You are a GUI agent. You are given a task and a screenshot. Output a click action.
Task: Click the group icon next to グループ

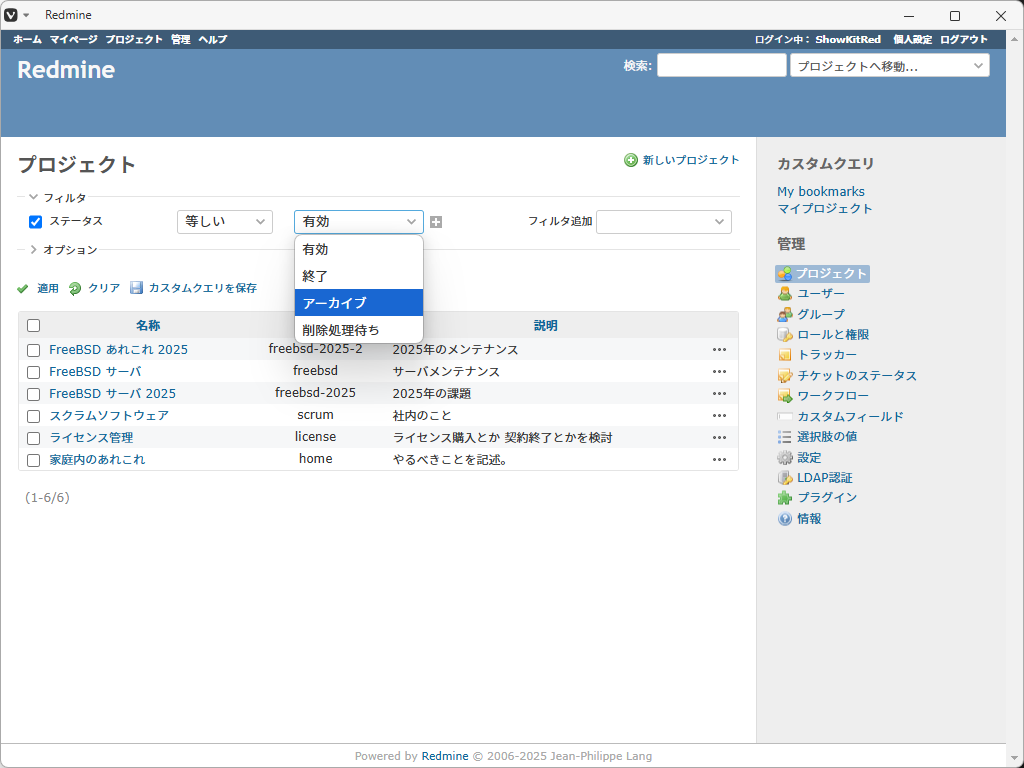click(x=785, y=314)
